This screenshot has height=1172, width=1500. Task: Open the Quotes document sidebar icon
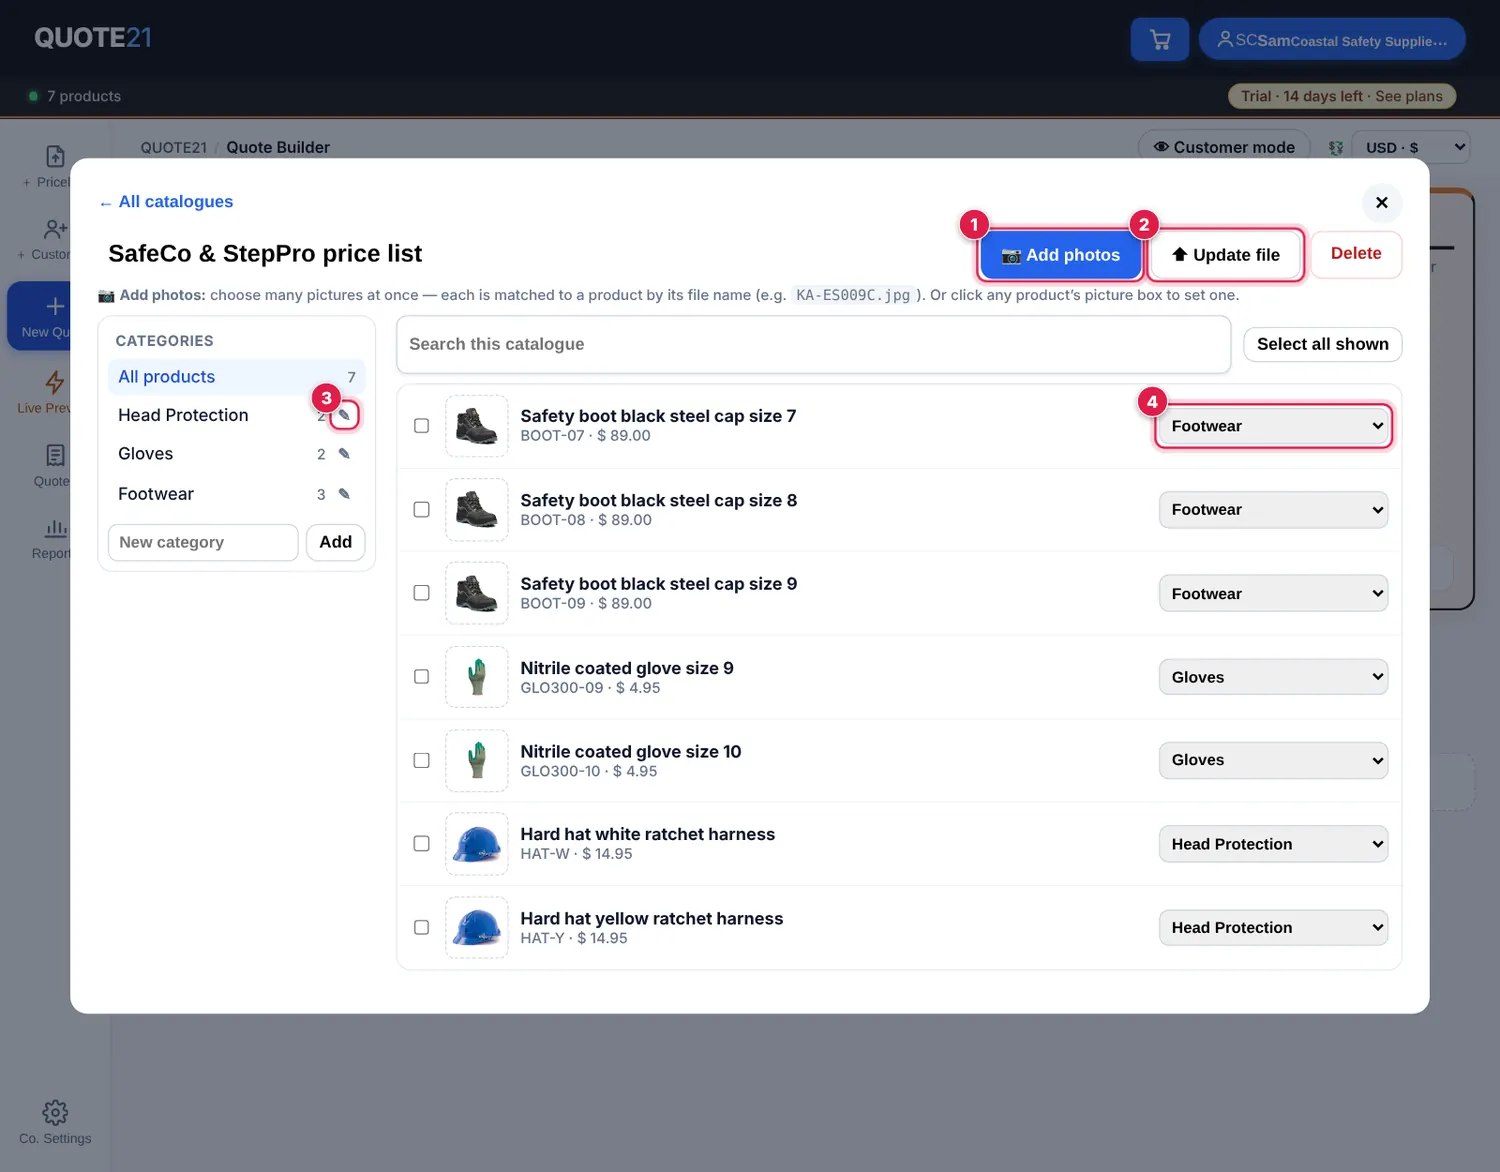click(x=55, y=455)
